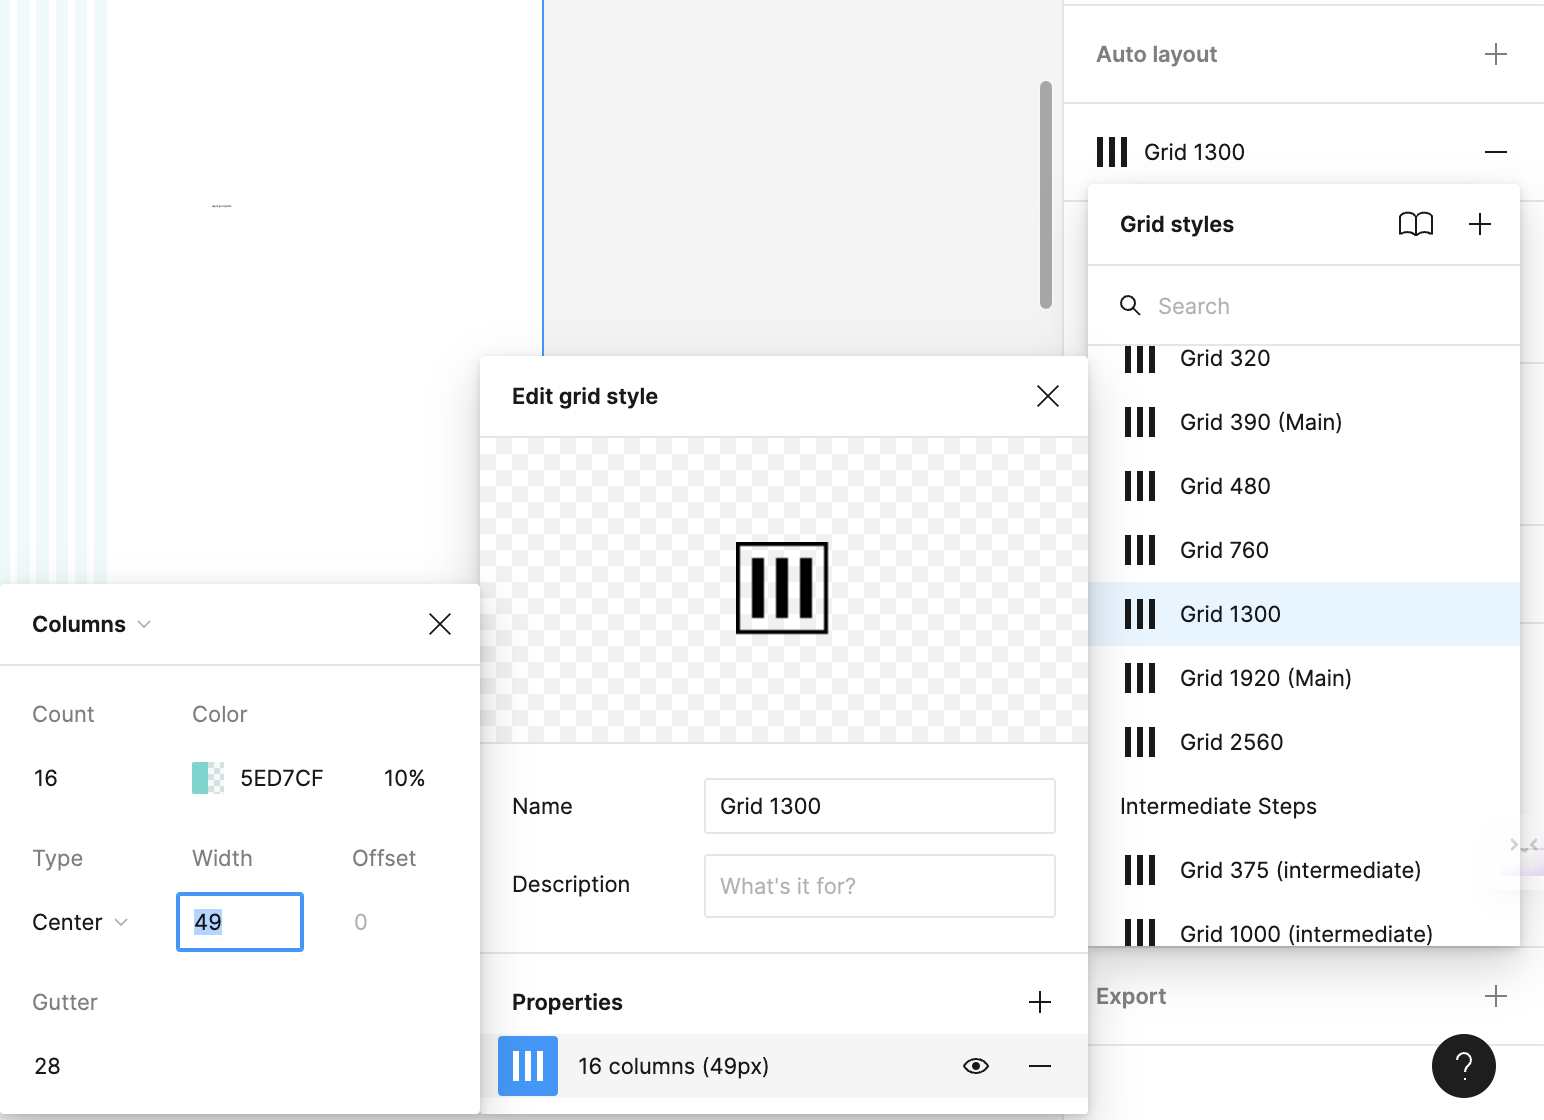This screenshot has width=1544, height=1120.
Task: Open the Columns type dropdown
Action: (144, 624)
